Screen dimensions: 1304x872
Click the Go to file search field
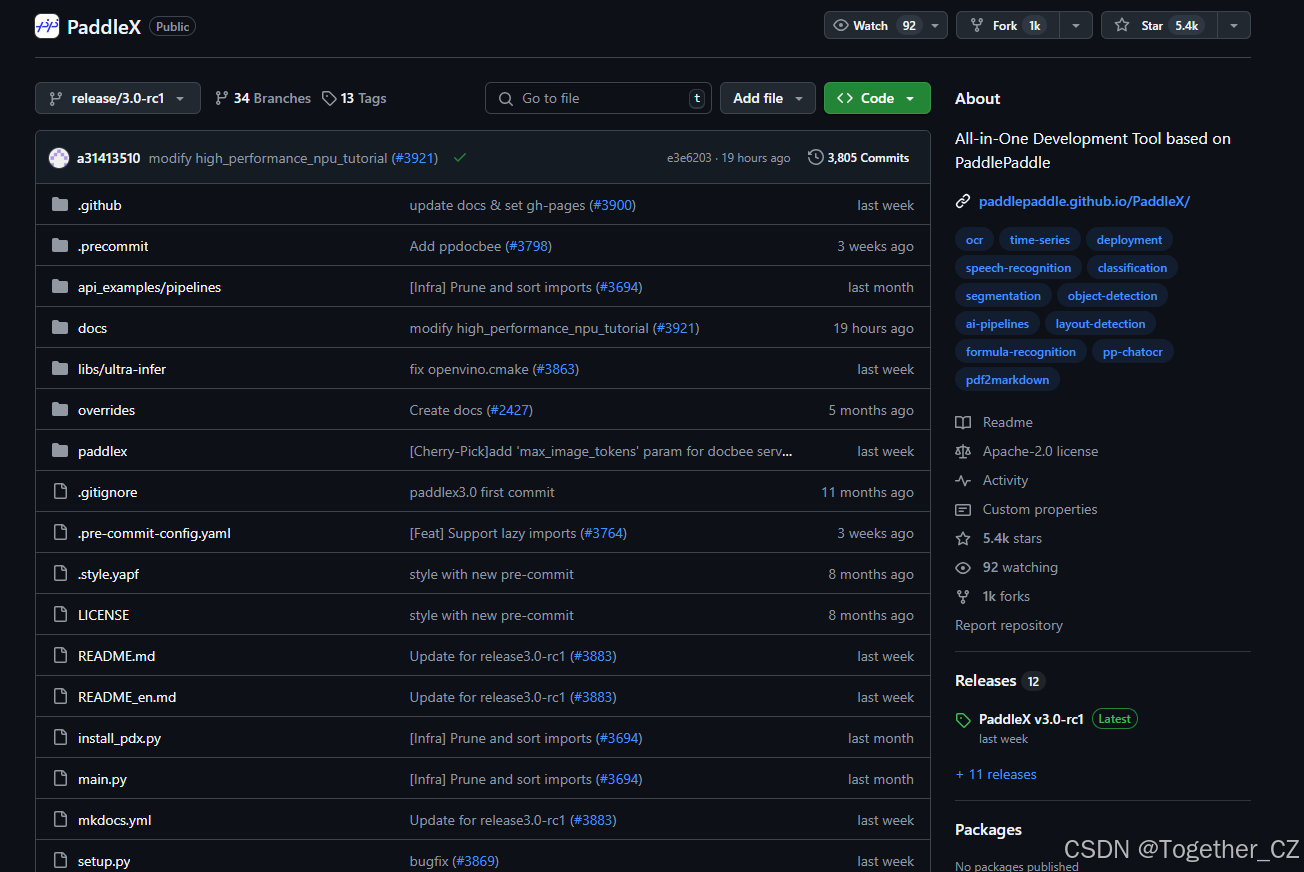[598, 98]
